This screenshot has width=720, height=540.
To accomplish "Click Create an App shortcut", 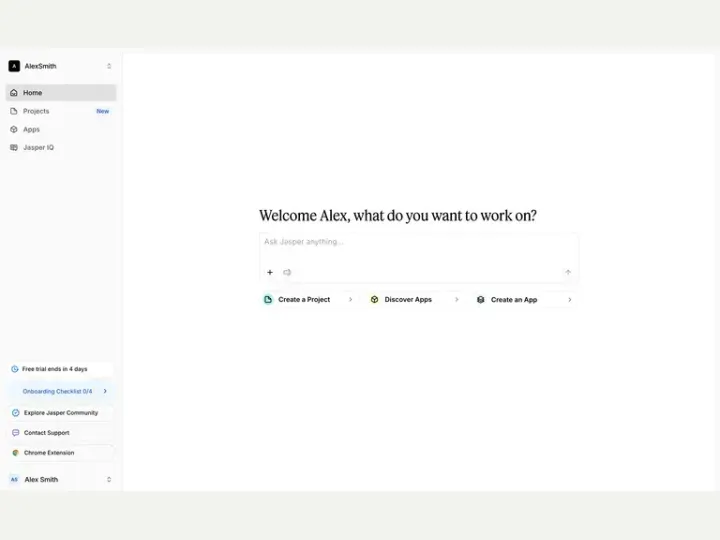I will point(524,299).
